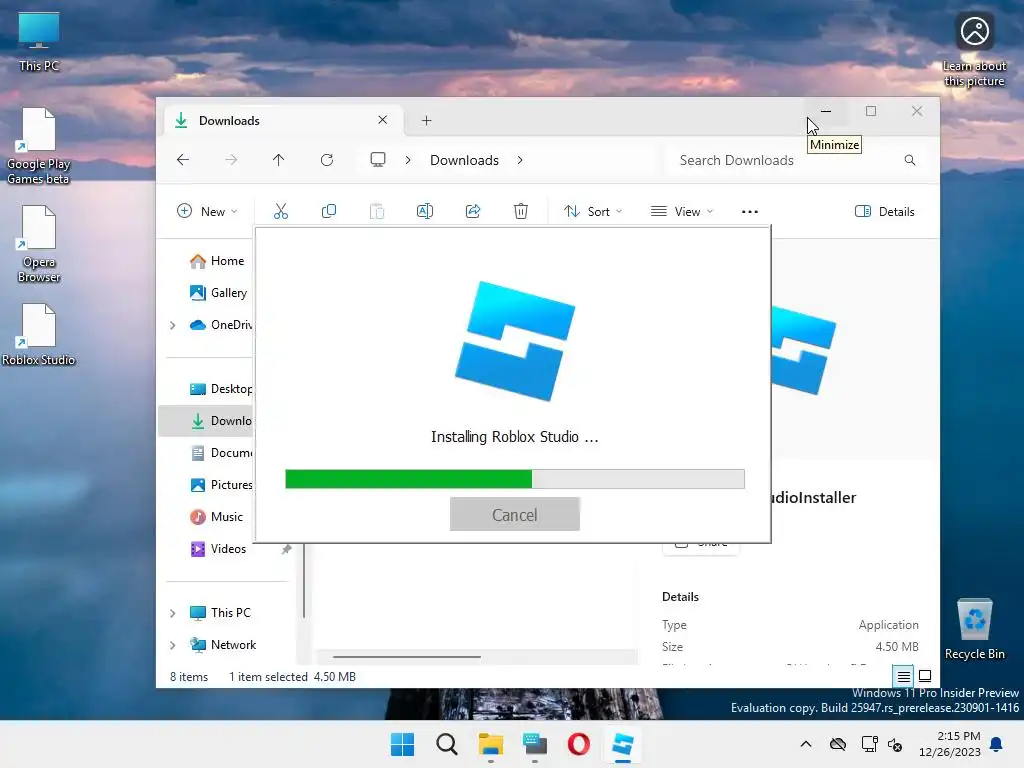Viewport: 1024px width, 768px height.
Task: Click the network display tray icon
Action: pos(869,744)
